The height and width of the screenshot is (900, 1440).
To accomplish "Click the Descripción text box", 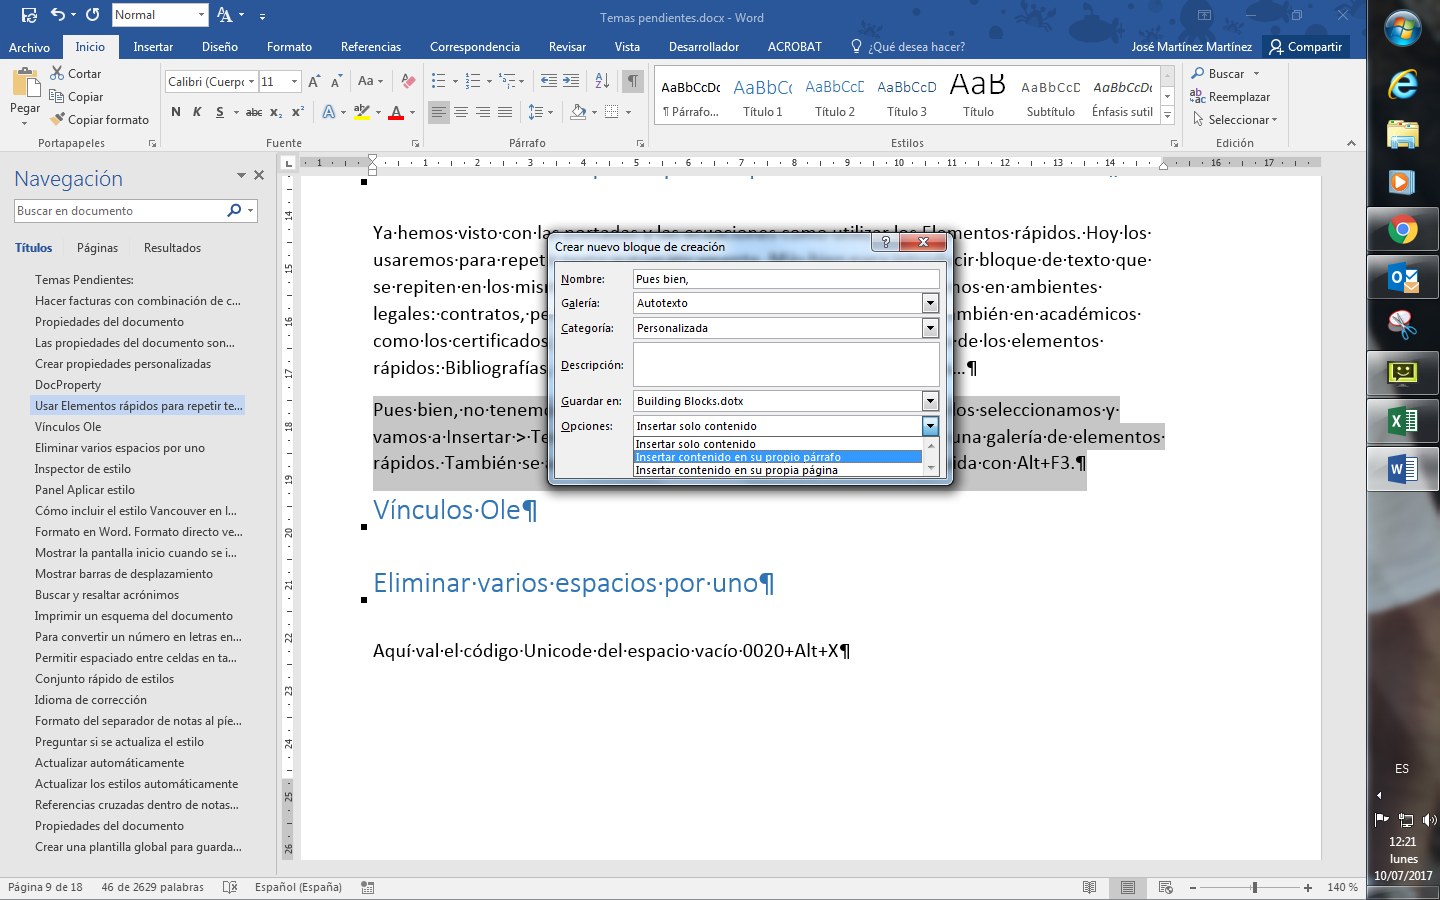I will [786, 365].
